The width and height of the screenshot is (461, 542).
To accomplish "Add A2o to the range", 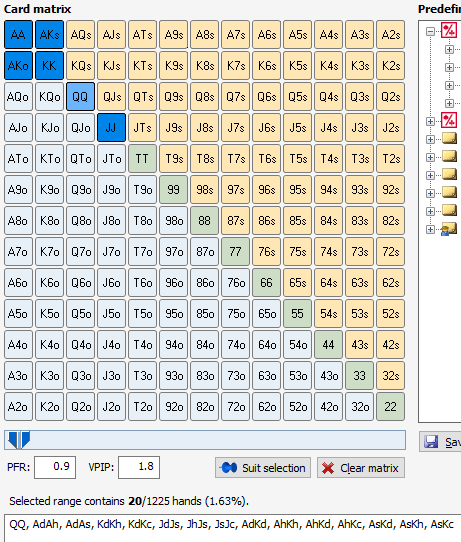I will 18,406.
